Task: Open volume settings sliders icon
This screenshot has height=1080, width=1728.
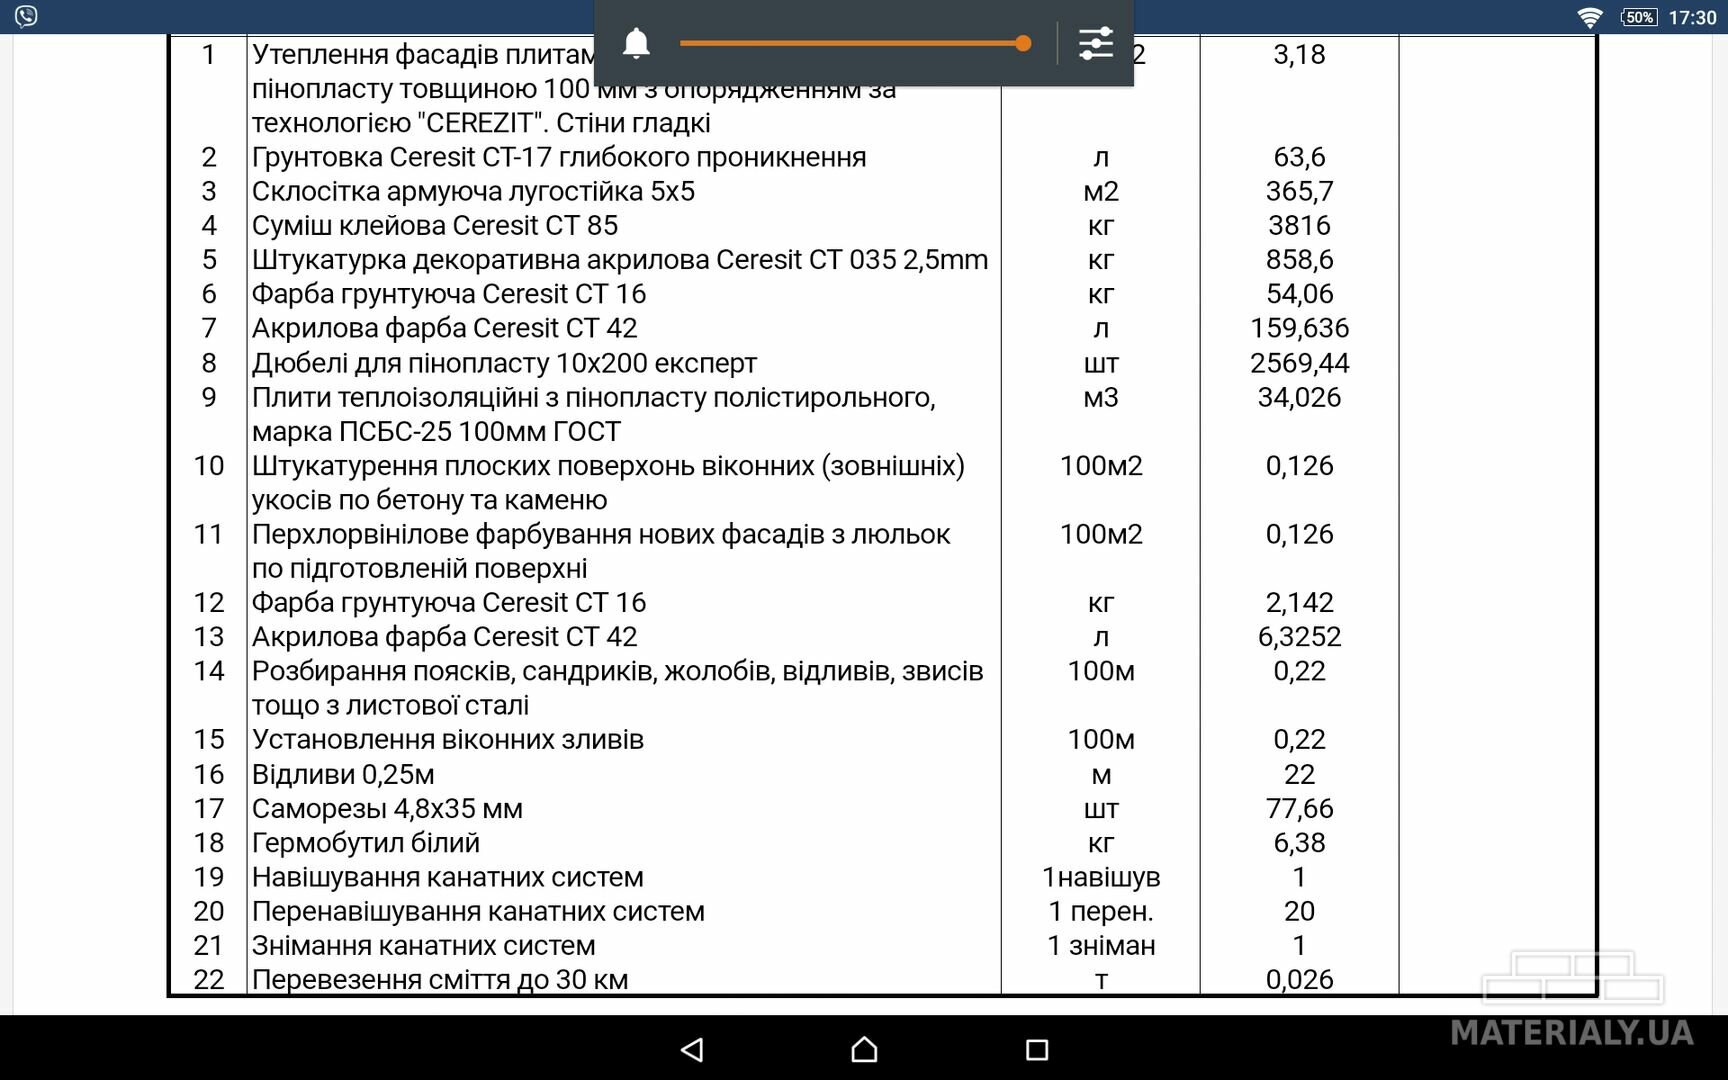Action: [x=1096, y=44]
